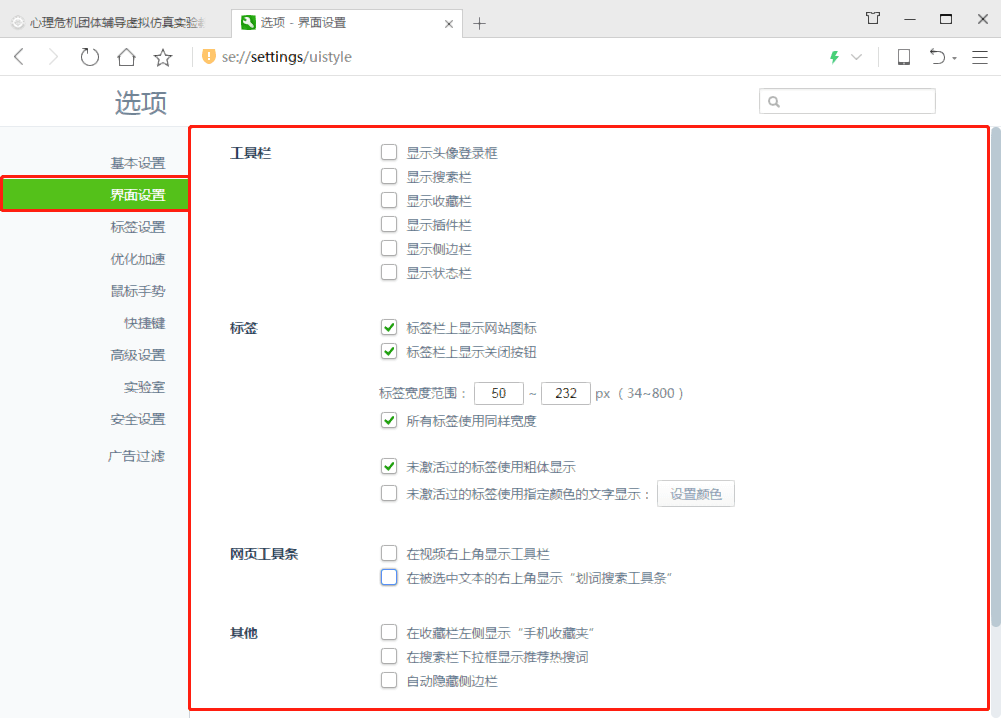Select 高级设置 in the settings sidebar

click(x=137, y=355)
